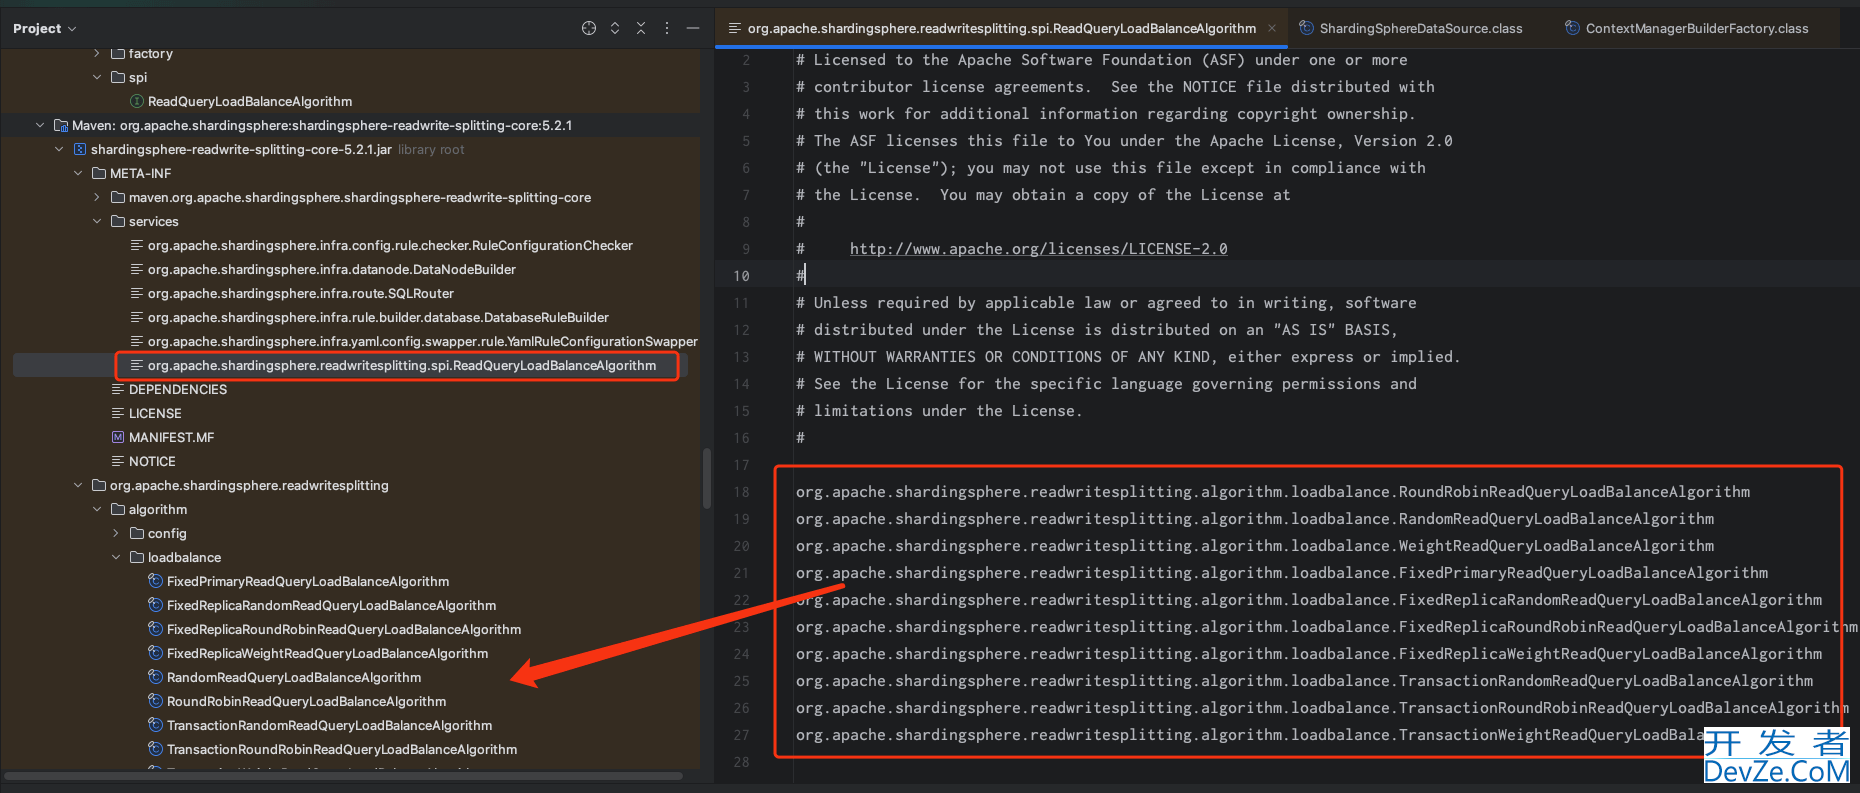Viewport: 1860px width, 793px height.
Task: Open the MANIFEST.MF file
Action: coord(171,437)
